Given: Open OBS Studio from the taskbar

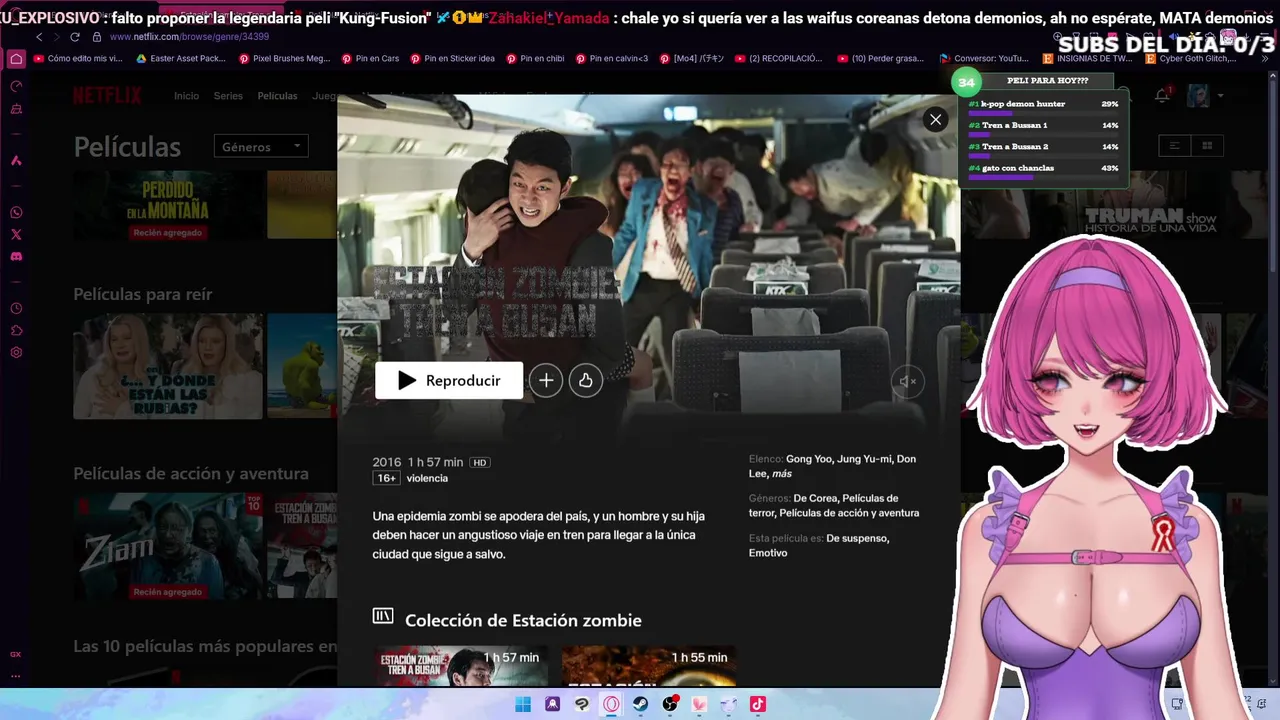Looking at the screenshot, I should 670,704.
